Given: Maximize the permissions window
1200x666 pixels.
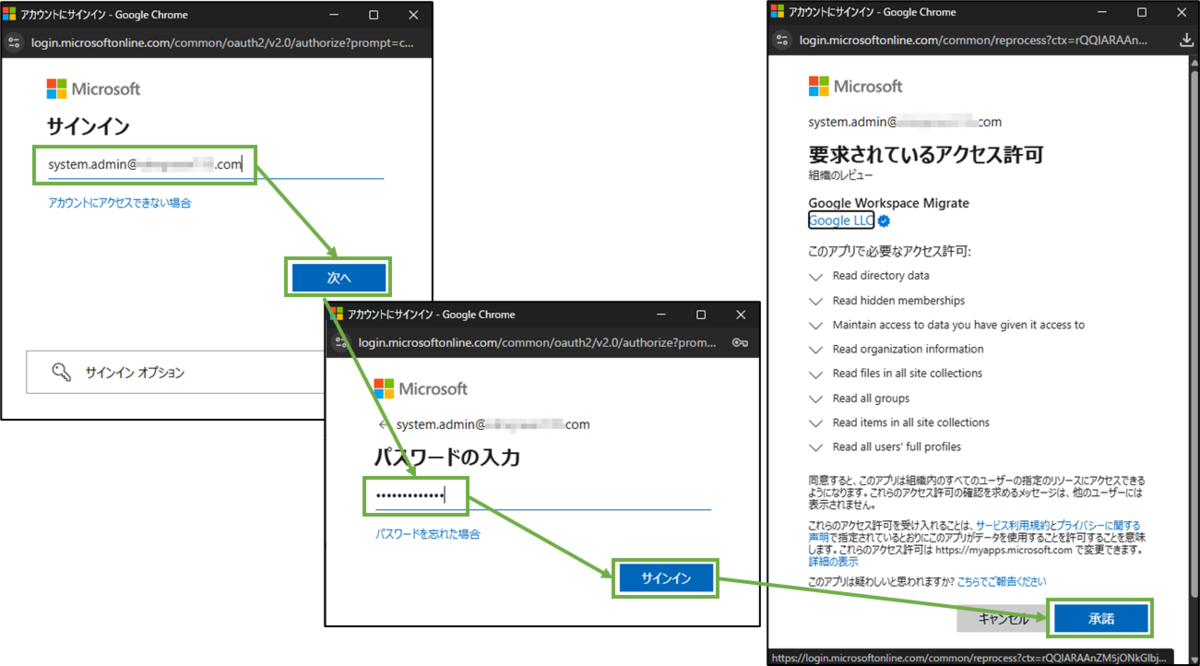Looking at the screenshot, I should [1141, 12].
